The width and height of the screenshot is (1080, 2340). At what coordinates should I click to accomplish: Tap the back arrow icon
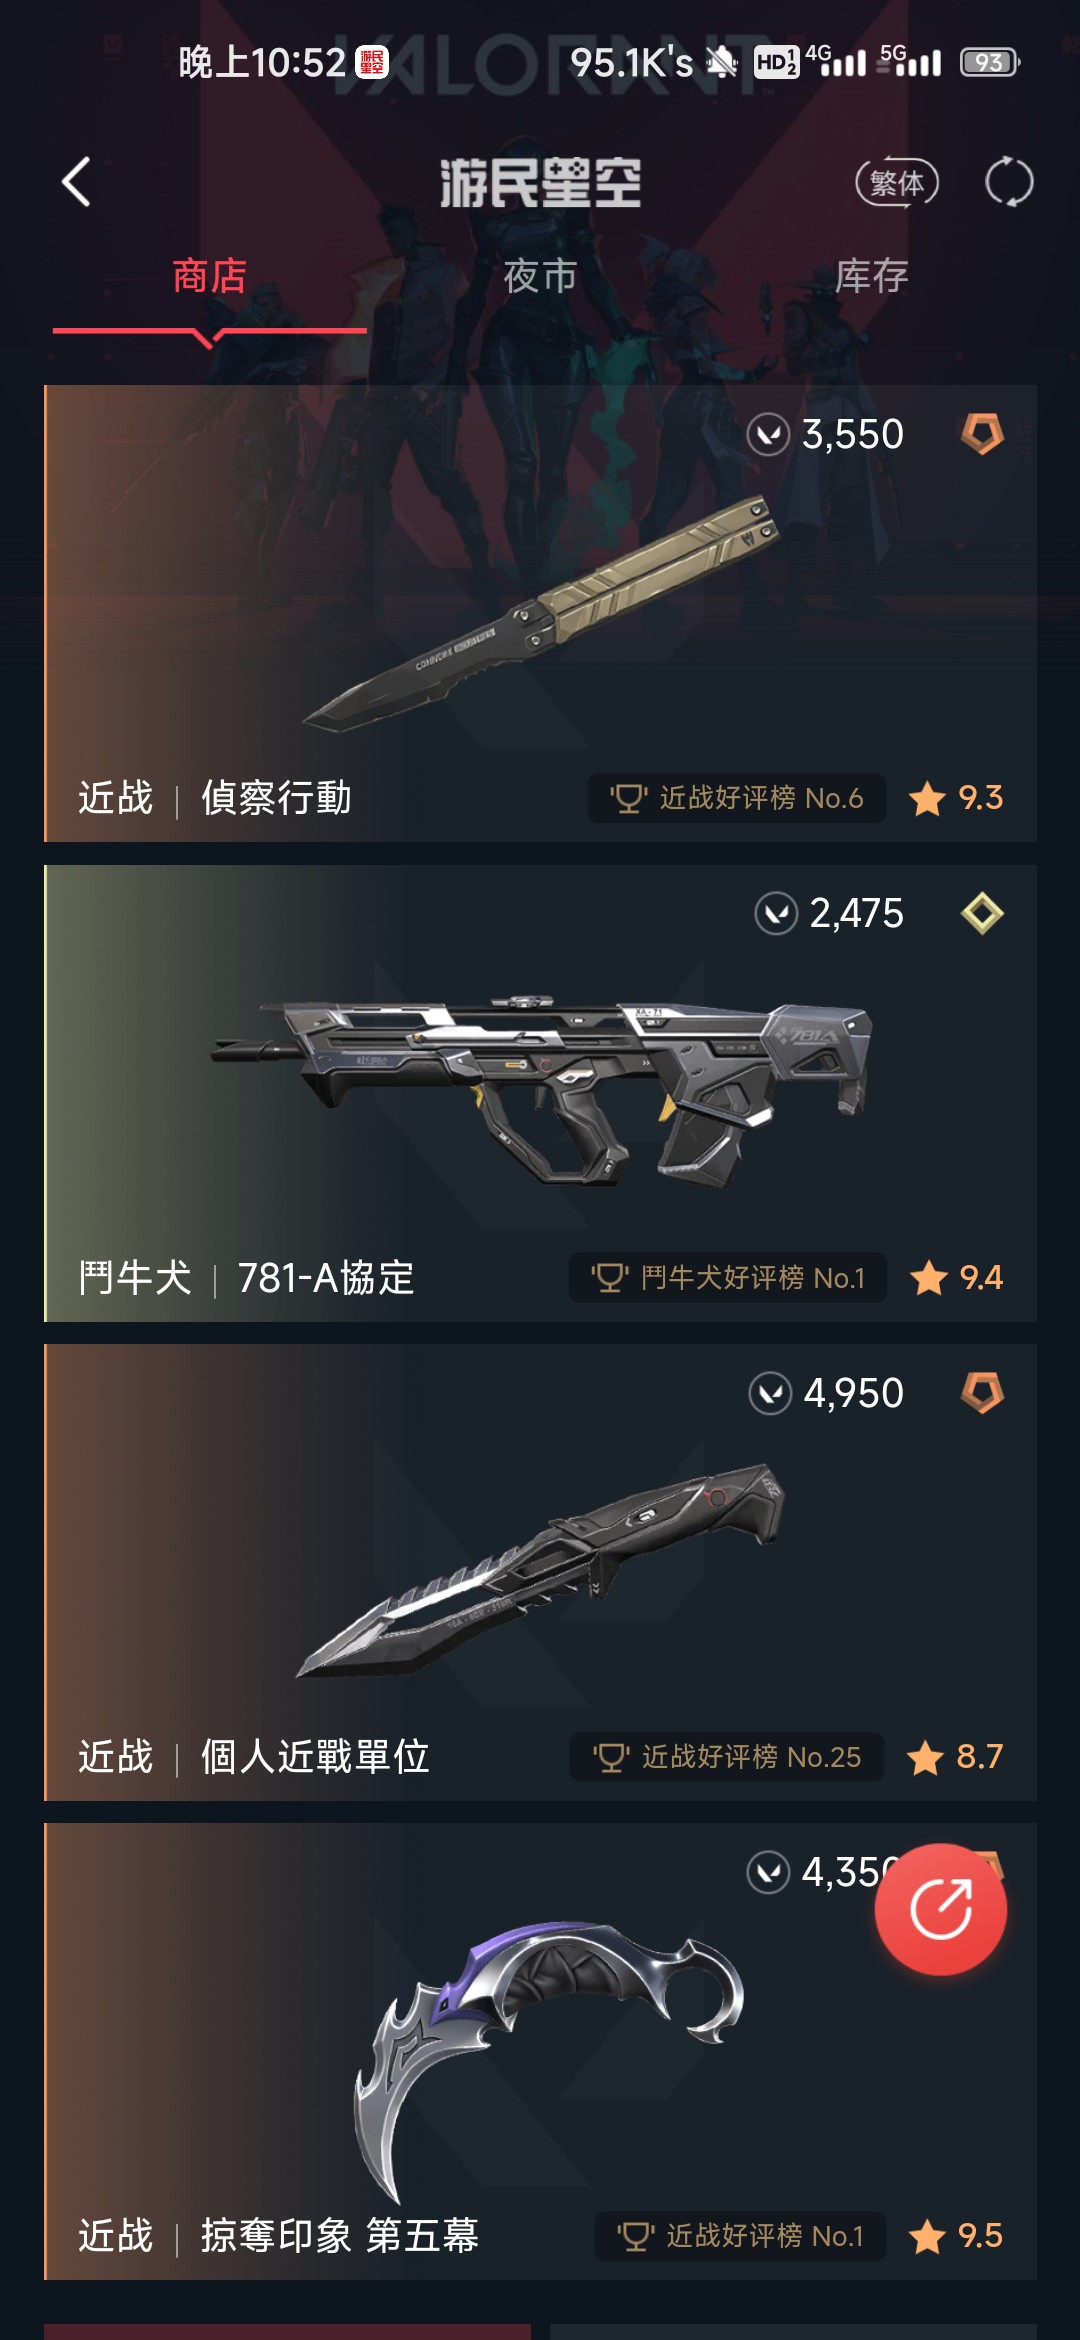[x=76, y=182]
